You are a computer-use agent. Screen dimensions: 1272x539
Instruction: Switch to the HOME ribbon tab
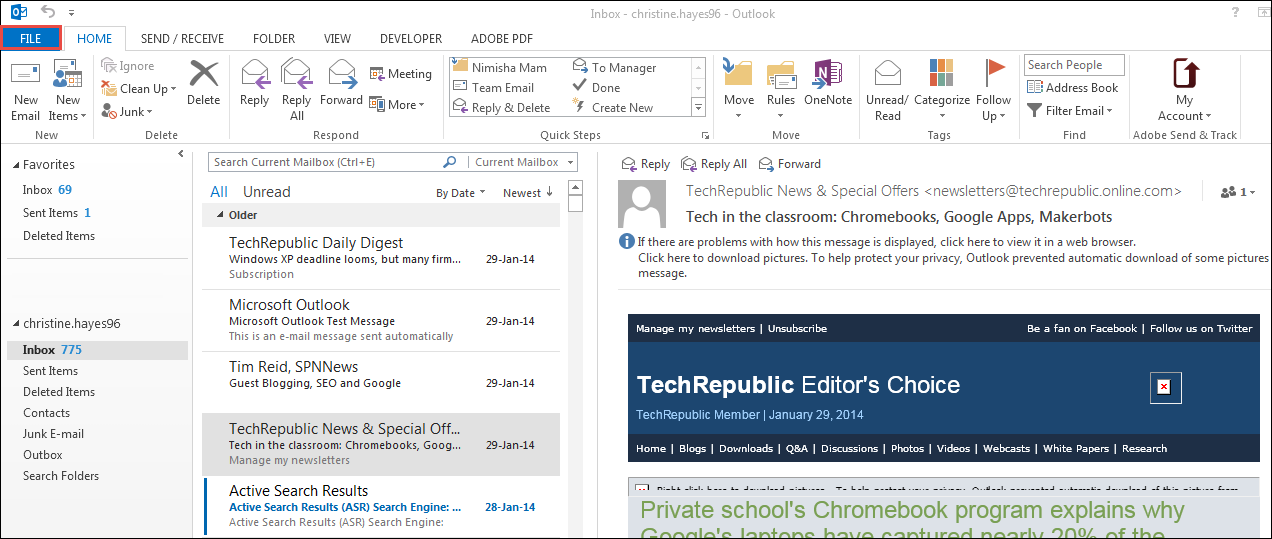point(95,38)
